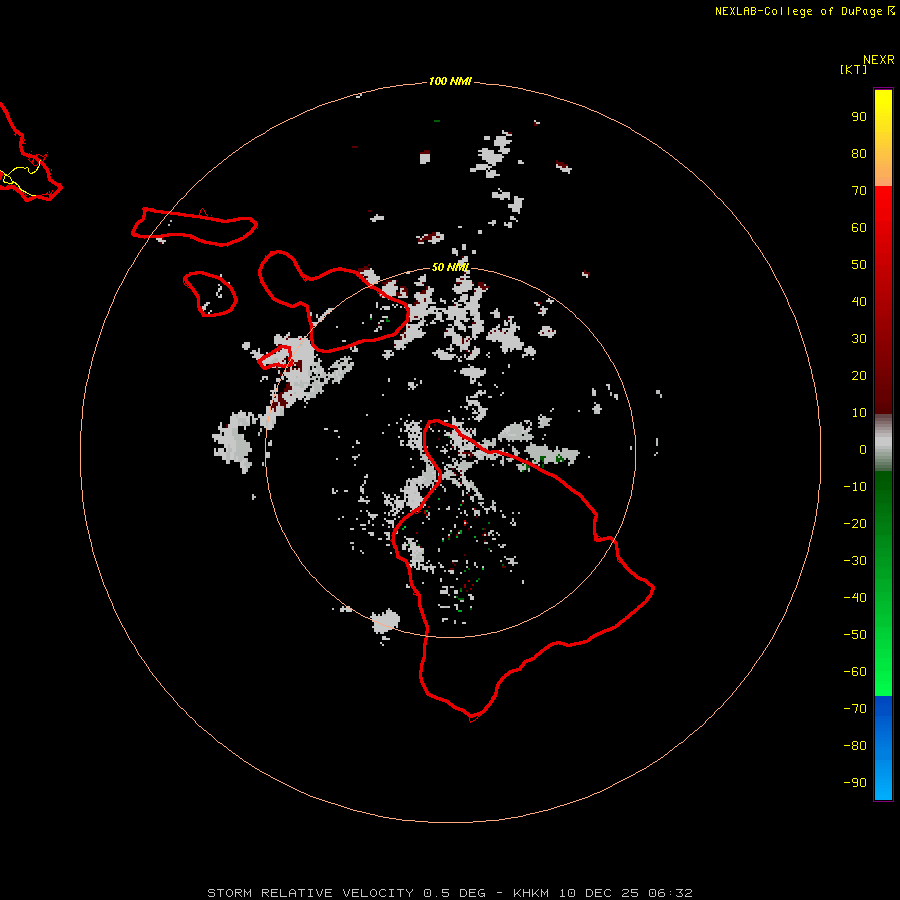Click the 10 DEC 25 date in caption
This screenshot has height=900, width=900.
coord(600,893)
